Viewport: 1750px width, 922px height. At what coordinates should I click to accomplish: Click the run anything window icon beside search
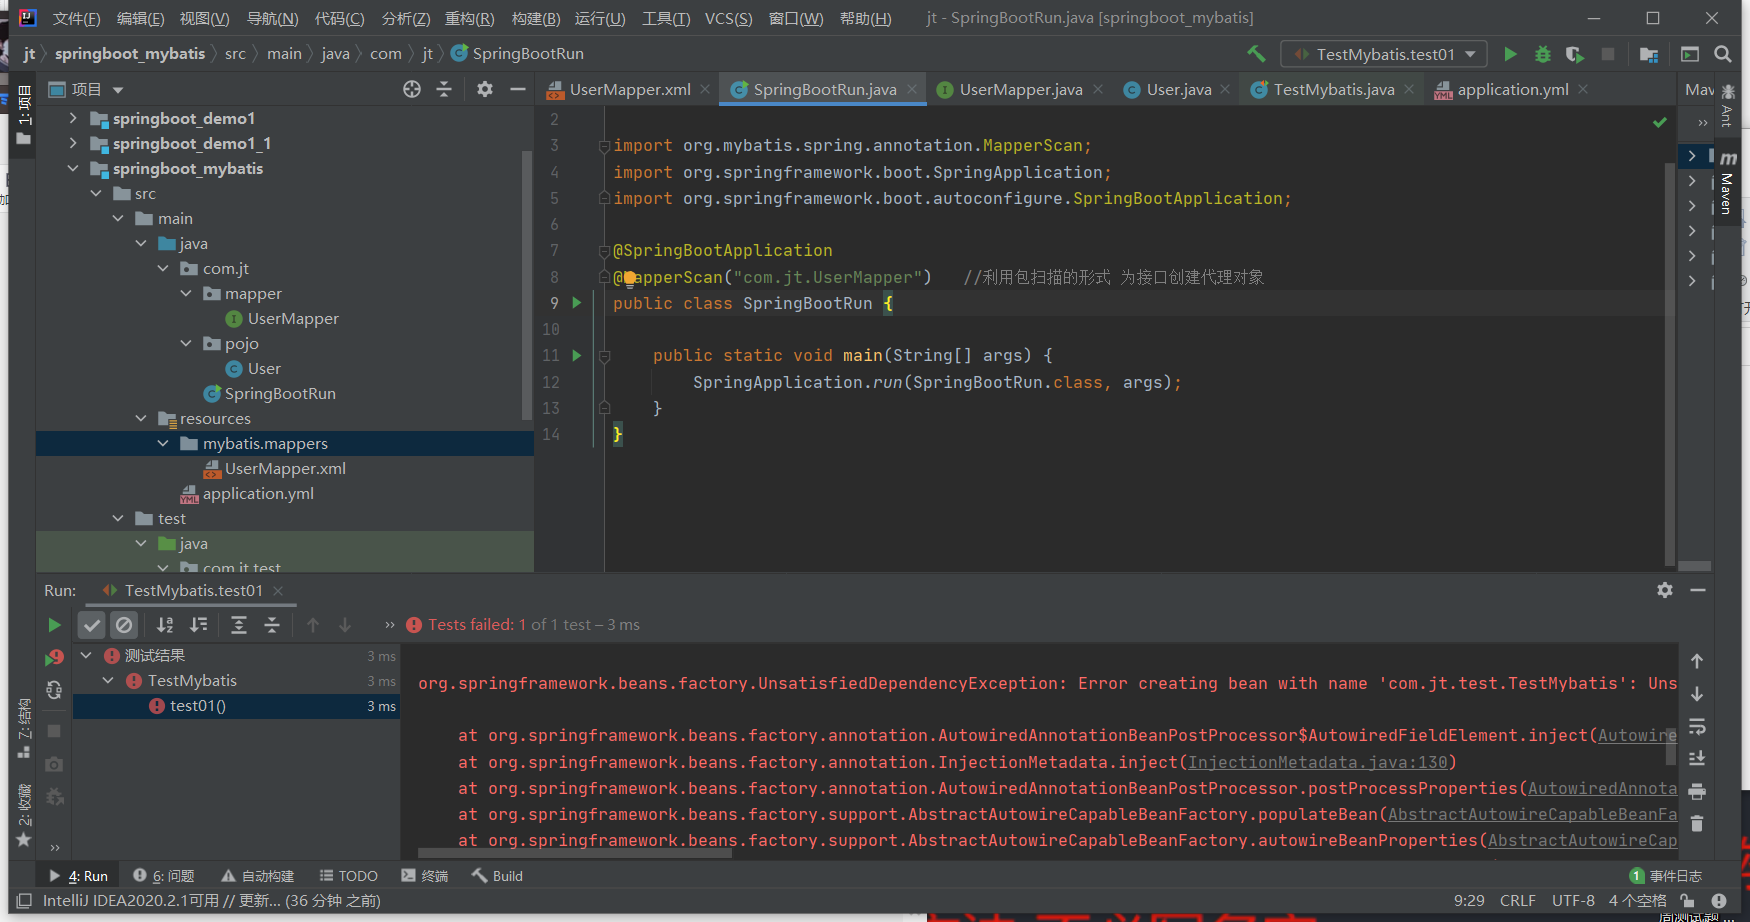[x=1690, y=54]
